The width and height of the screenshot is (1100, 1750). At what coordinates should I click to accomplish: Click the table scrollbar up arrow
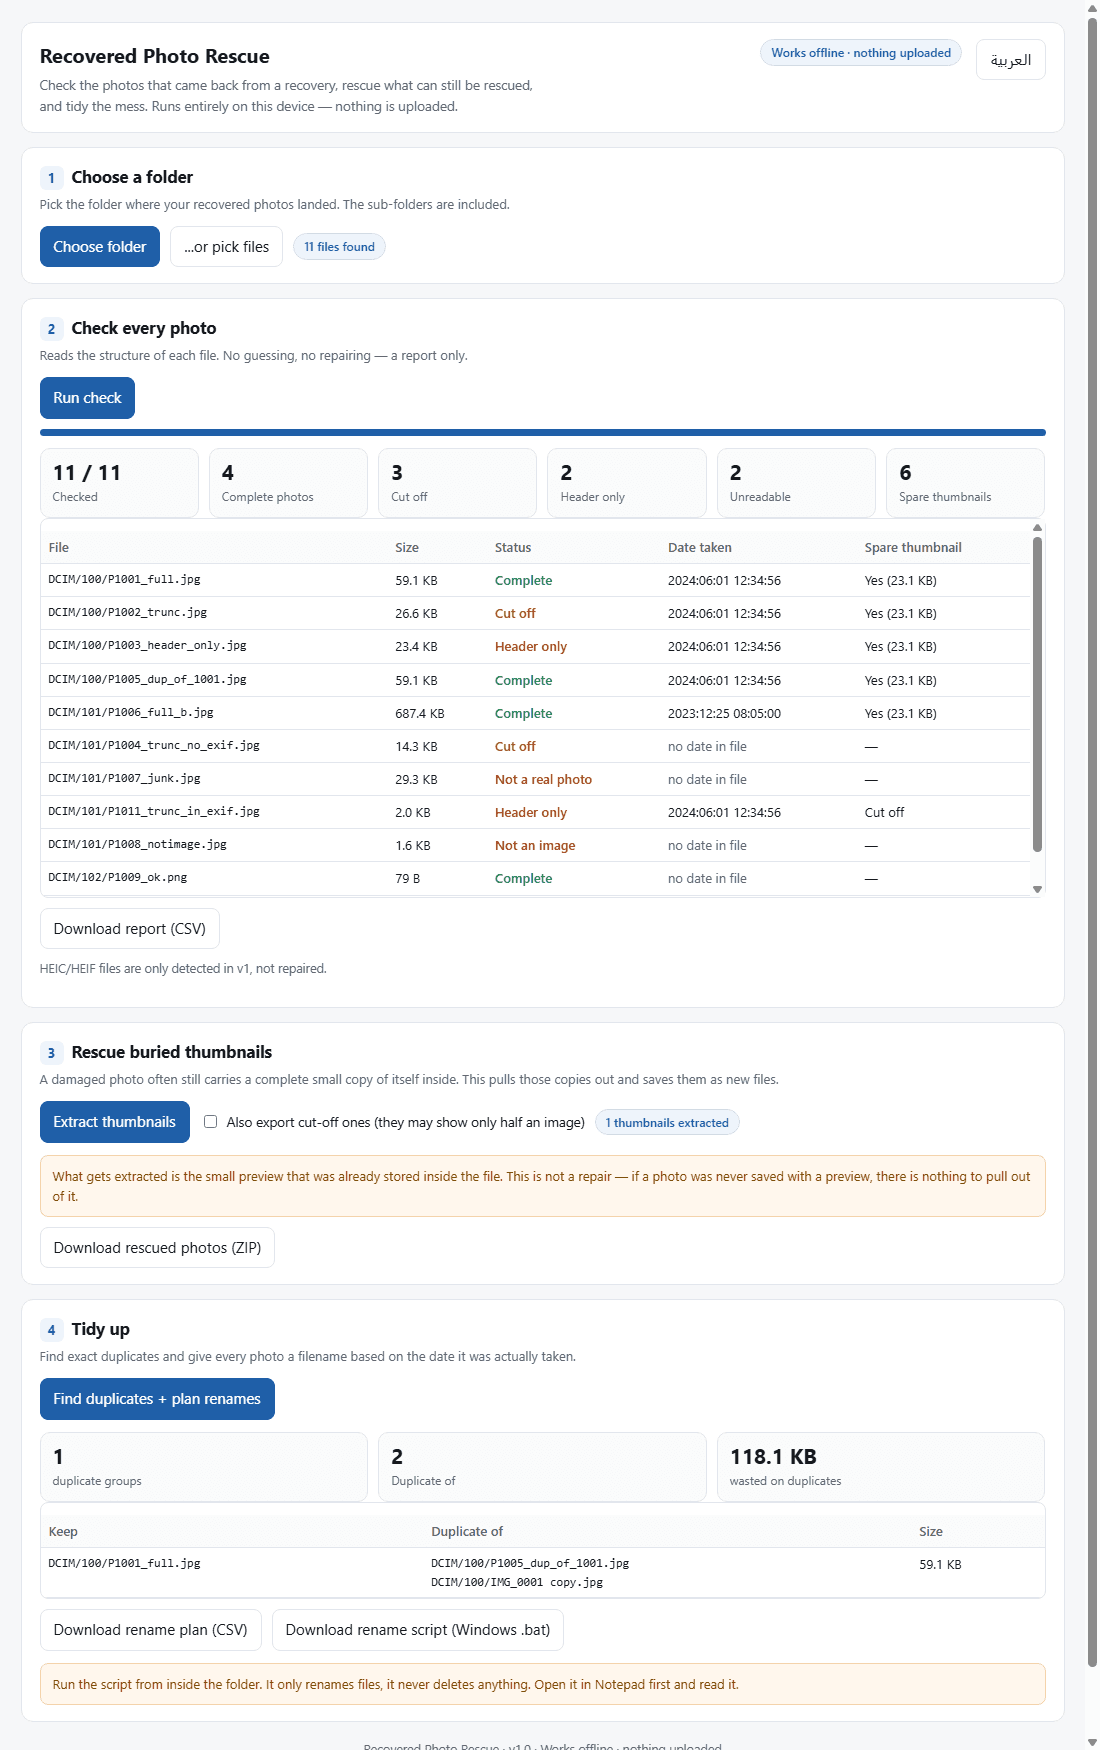(1037, 527)
